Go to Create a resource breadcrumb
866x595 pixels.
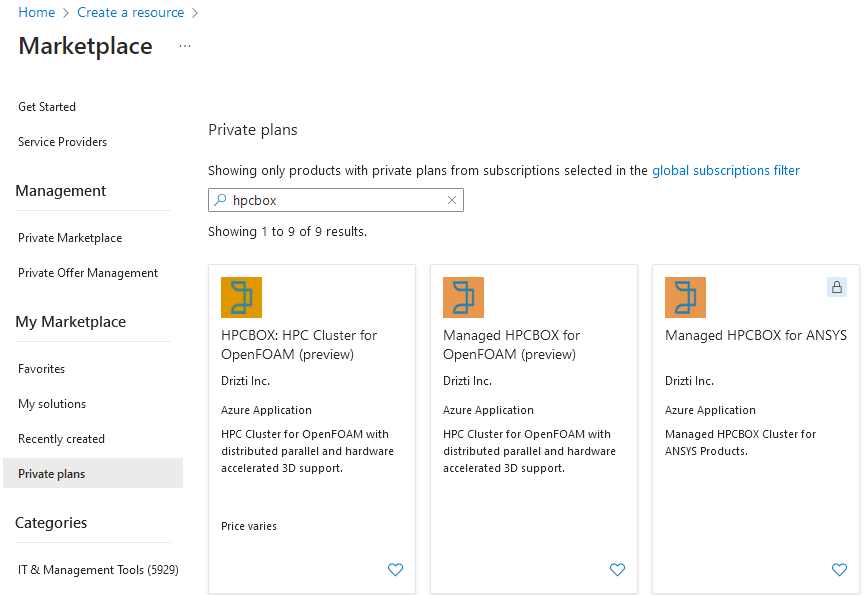click(130, 12)
